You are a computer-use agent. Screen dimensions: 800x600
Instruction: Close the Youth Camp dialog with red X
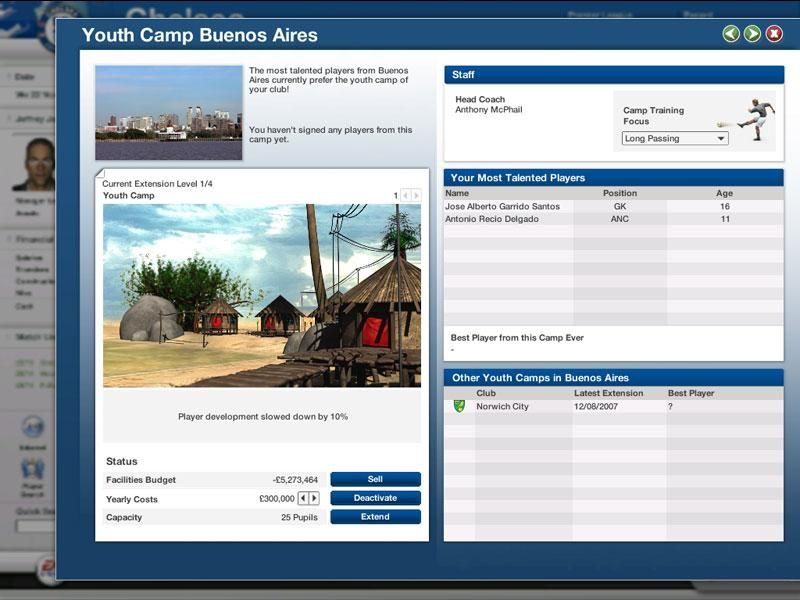tap(774, 34)
